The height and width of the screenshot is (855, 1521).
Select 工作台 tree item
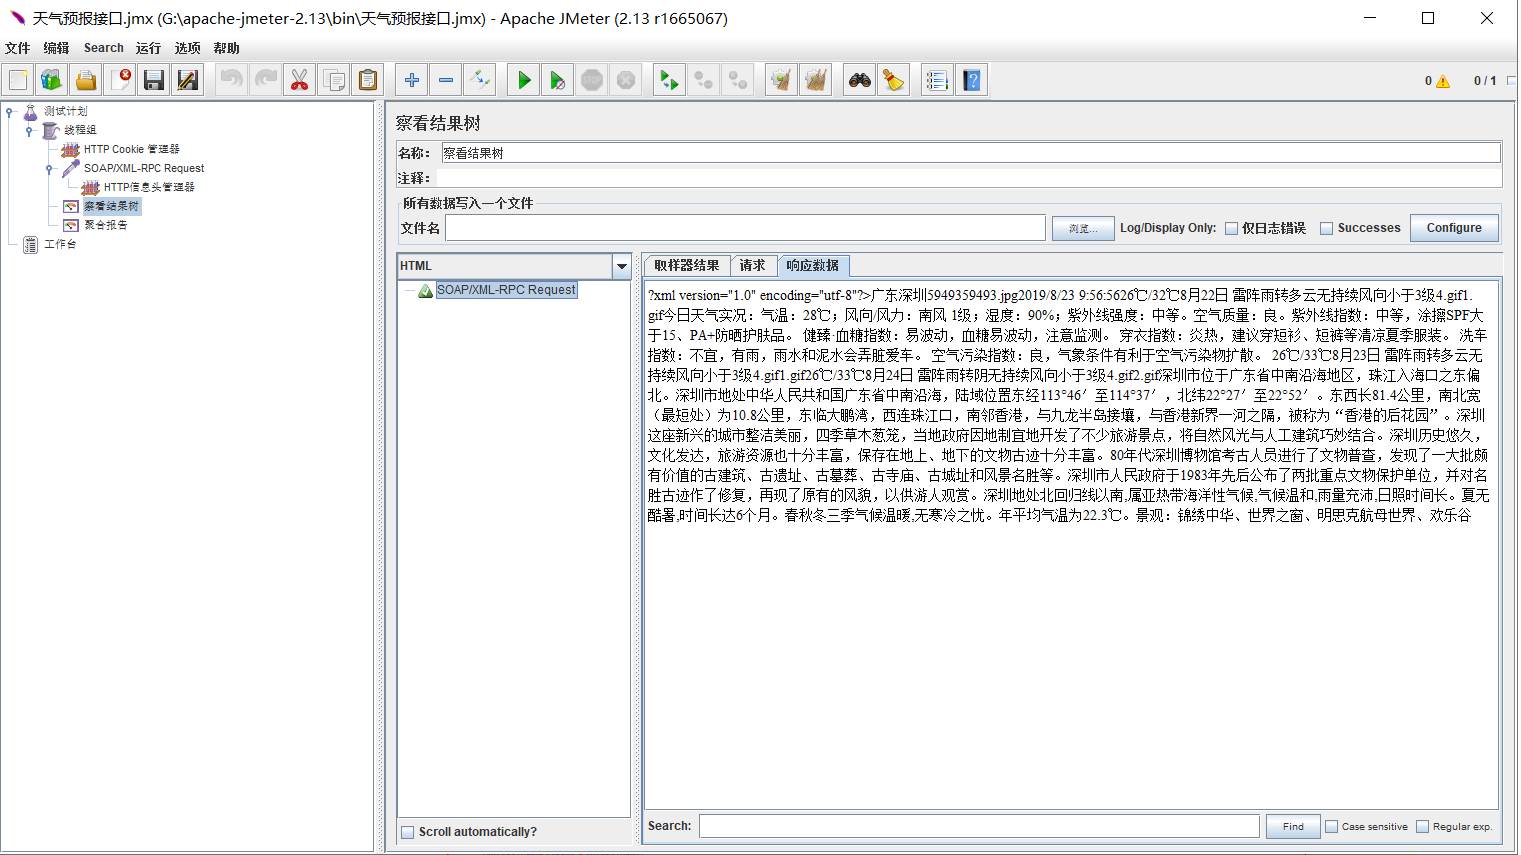[x=60, y=244]
